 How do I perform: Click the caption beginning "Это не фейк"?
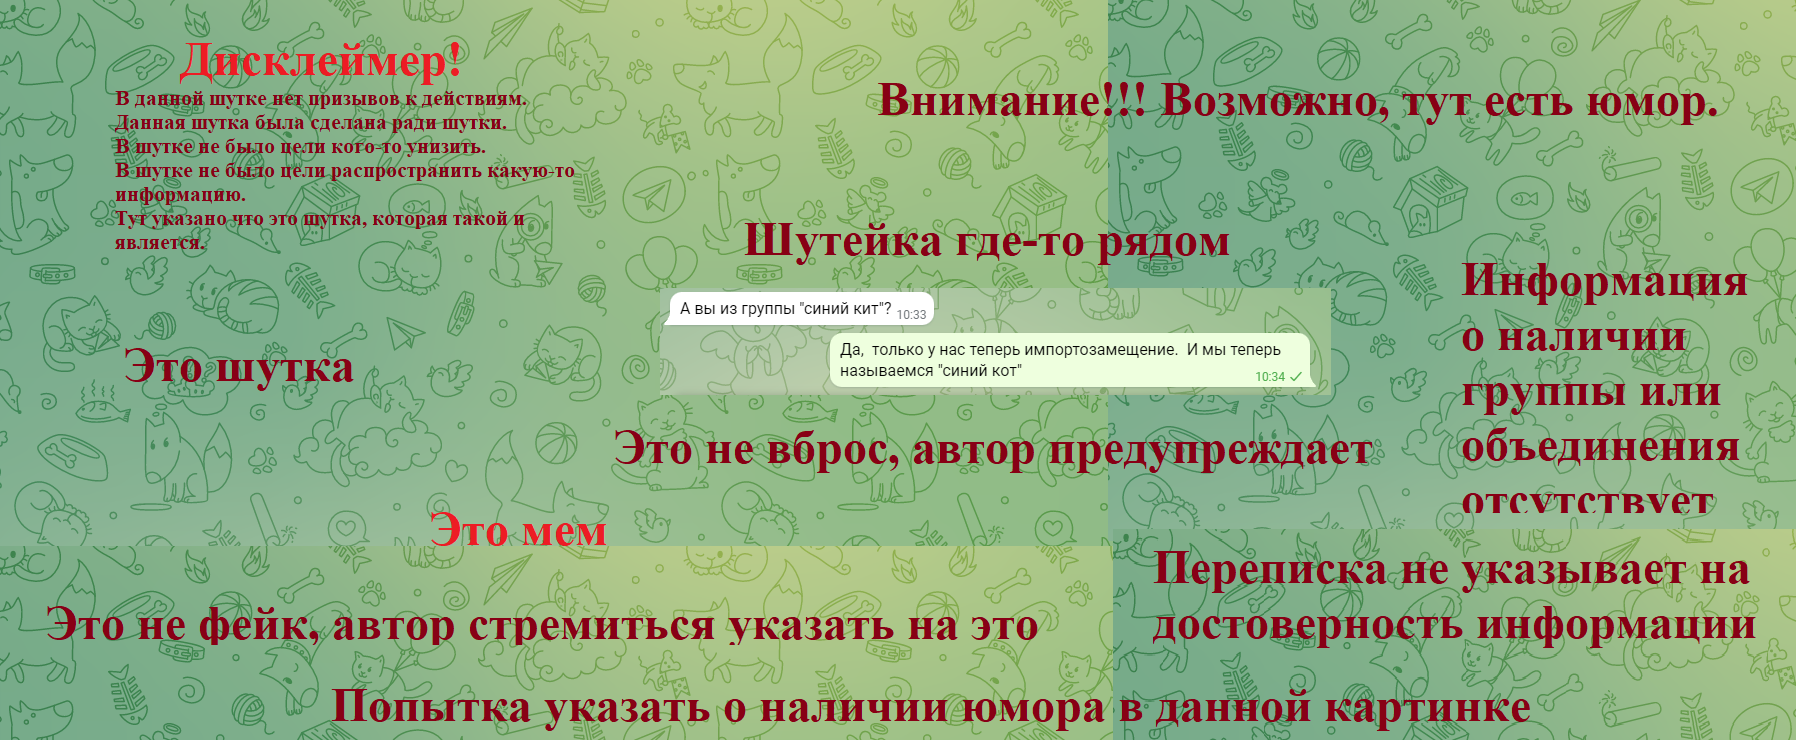click(542, 626)
